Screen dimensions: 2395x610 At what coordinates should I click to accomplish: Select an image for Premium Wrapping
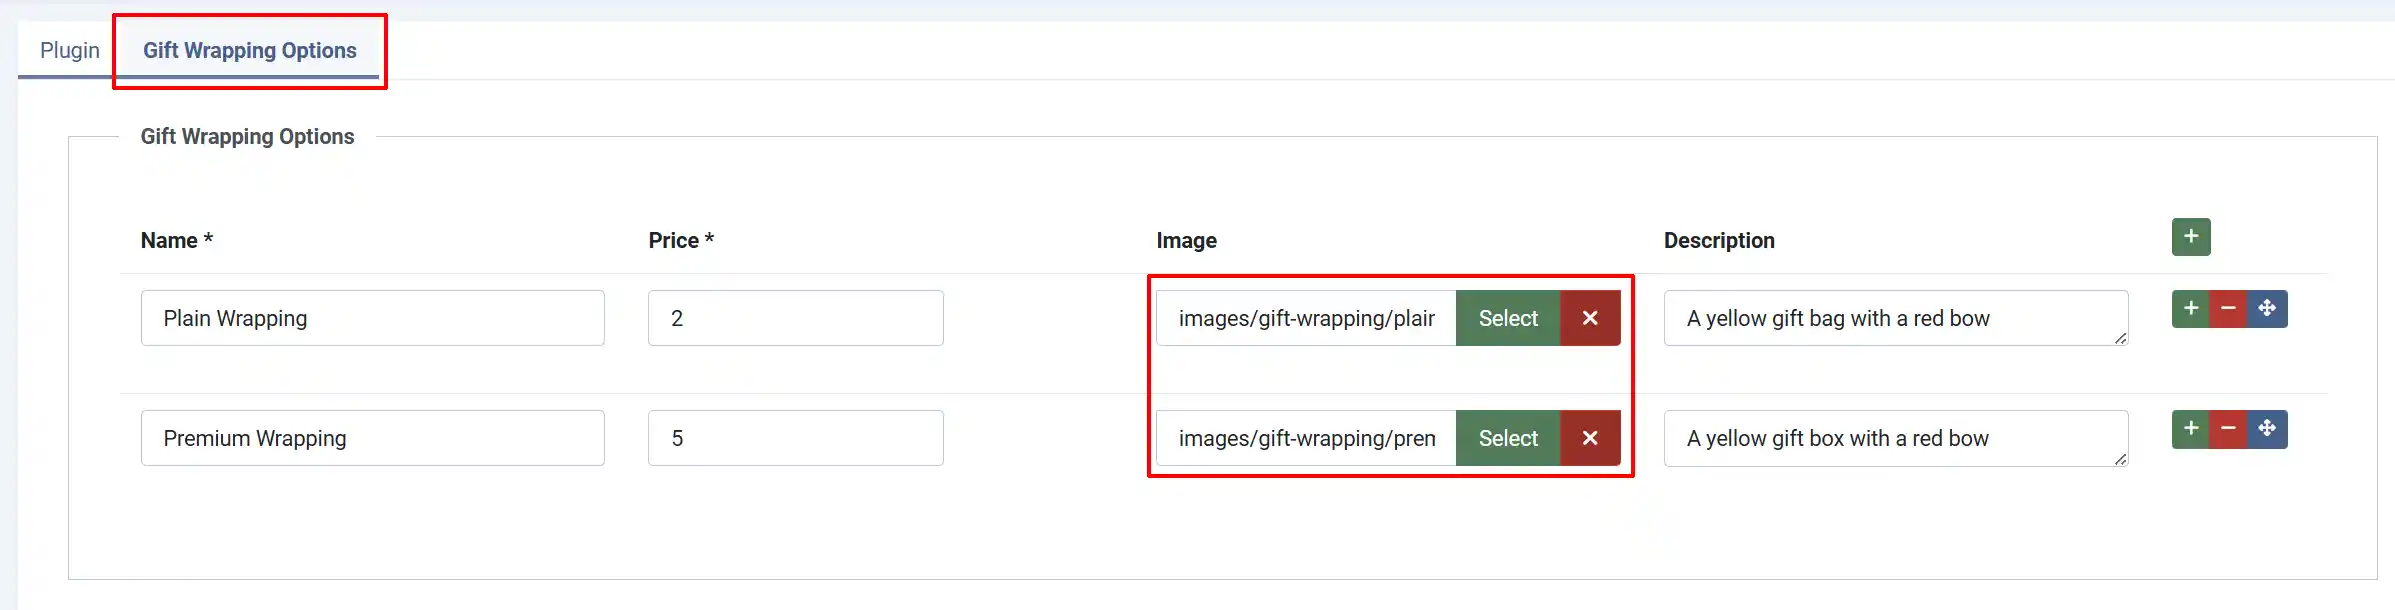click(1508, 438)
